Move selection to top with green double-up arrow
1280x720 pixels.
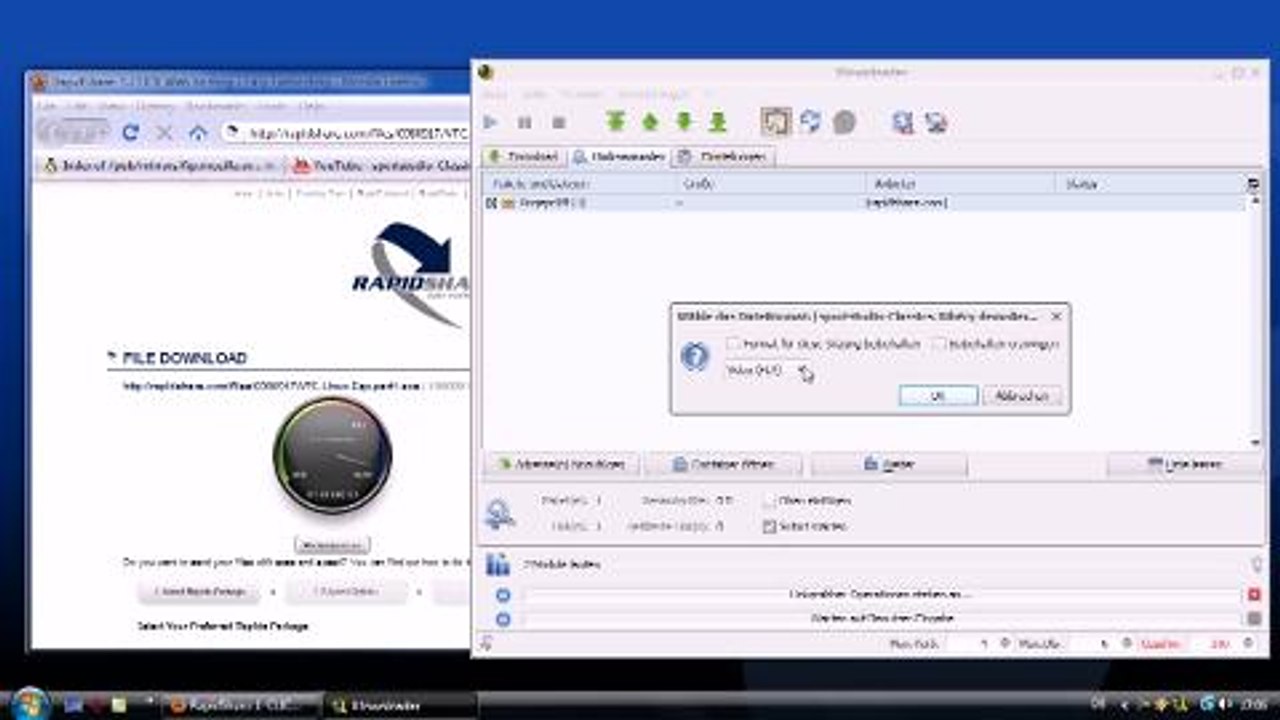click(616, 122)
